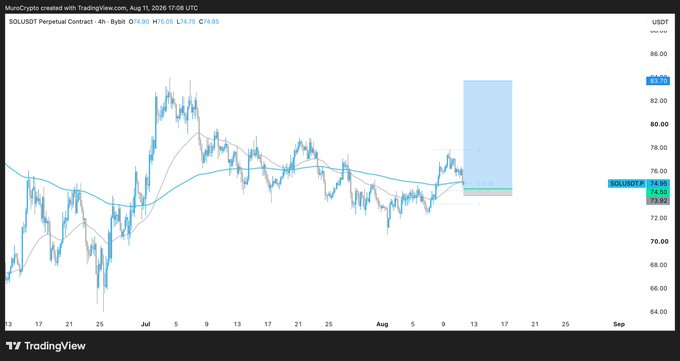Image resolution: width=680 pixels, height=361 pixels.
Task: Click the Aug label on time axis
Action: click(x=382, y=324)
